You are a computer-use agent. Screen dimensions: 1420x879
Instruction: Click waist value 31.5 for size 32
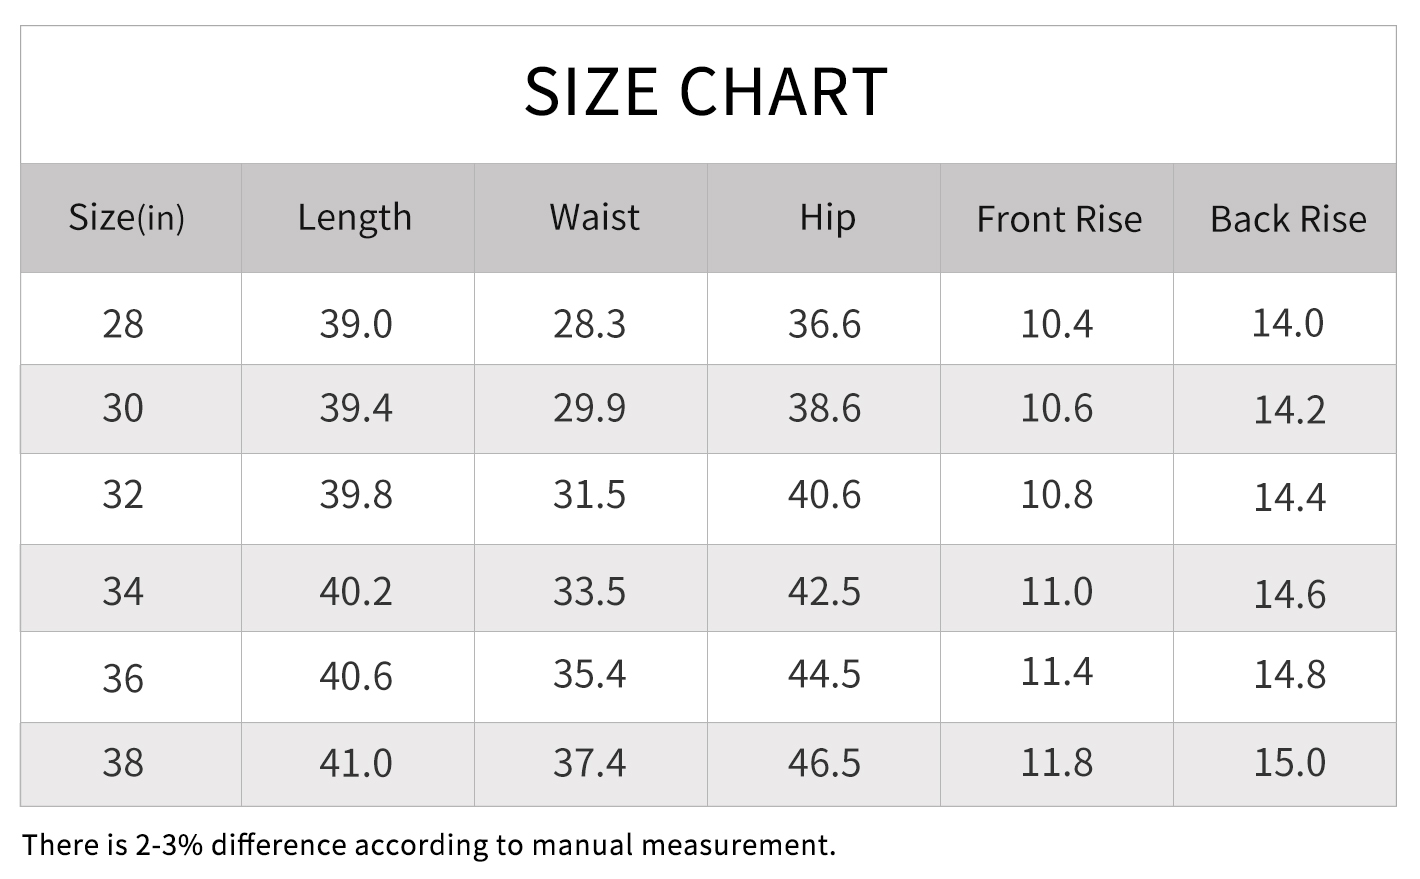pyautogui.click(x=589, y=495)
